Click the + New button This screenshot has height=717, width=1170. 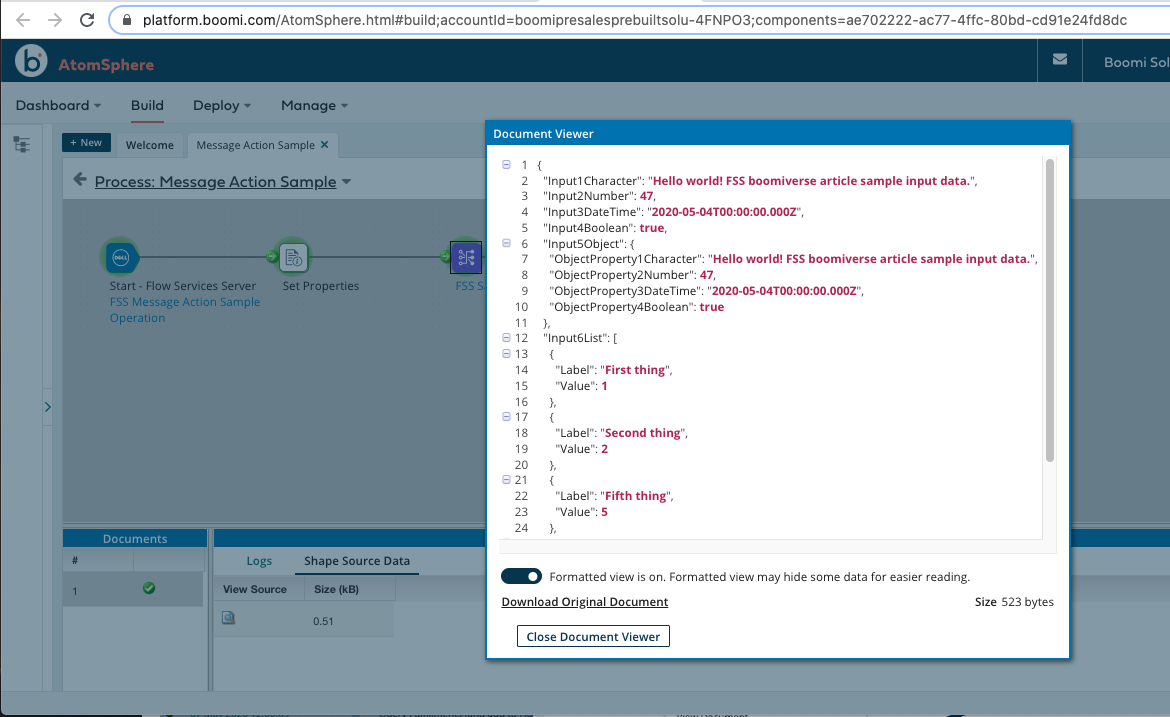87,143
